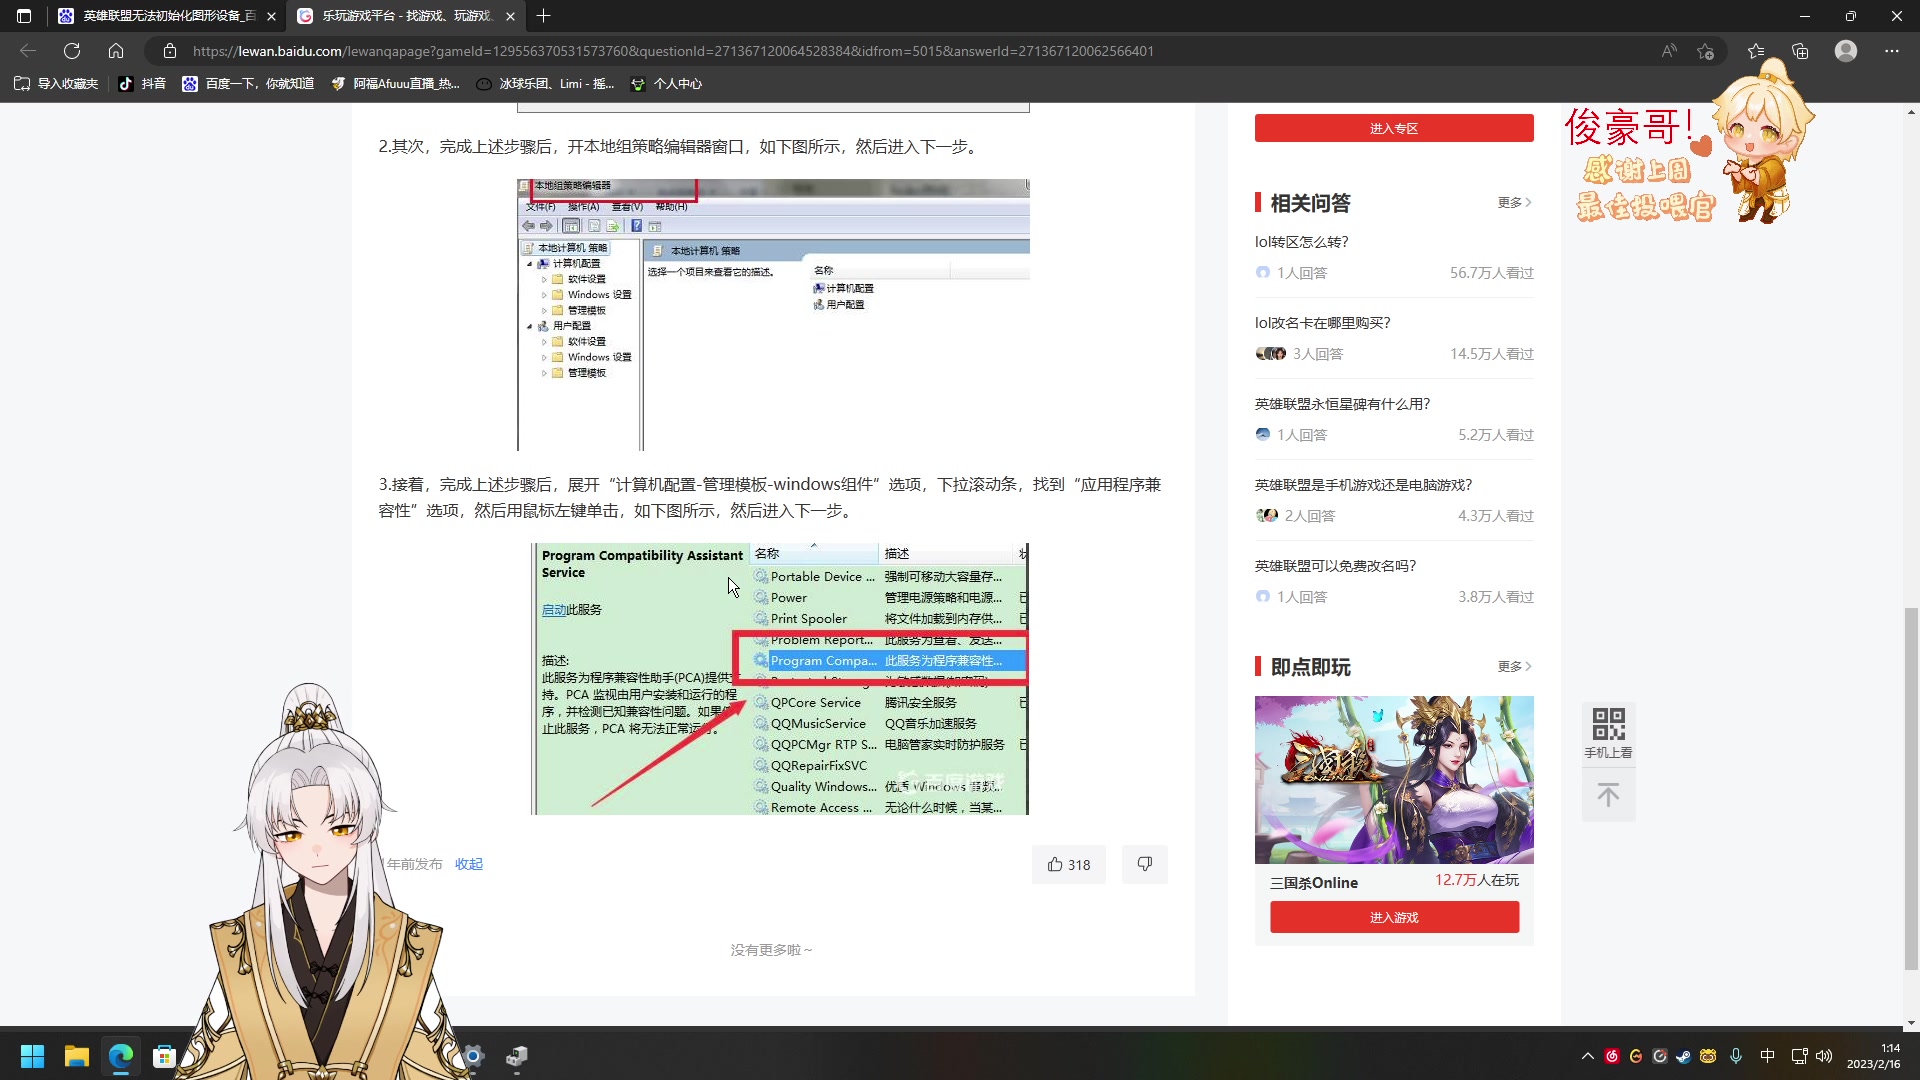The image size is (1920, 1080).
Task: Close the 乐玩游戏平台 tab
Action: [510, 16]
